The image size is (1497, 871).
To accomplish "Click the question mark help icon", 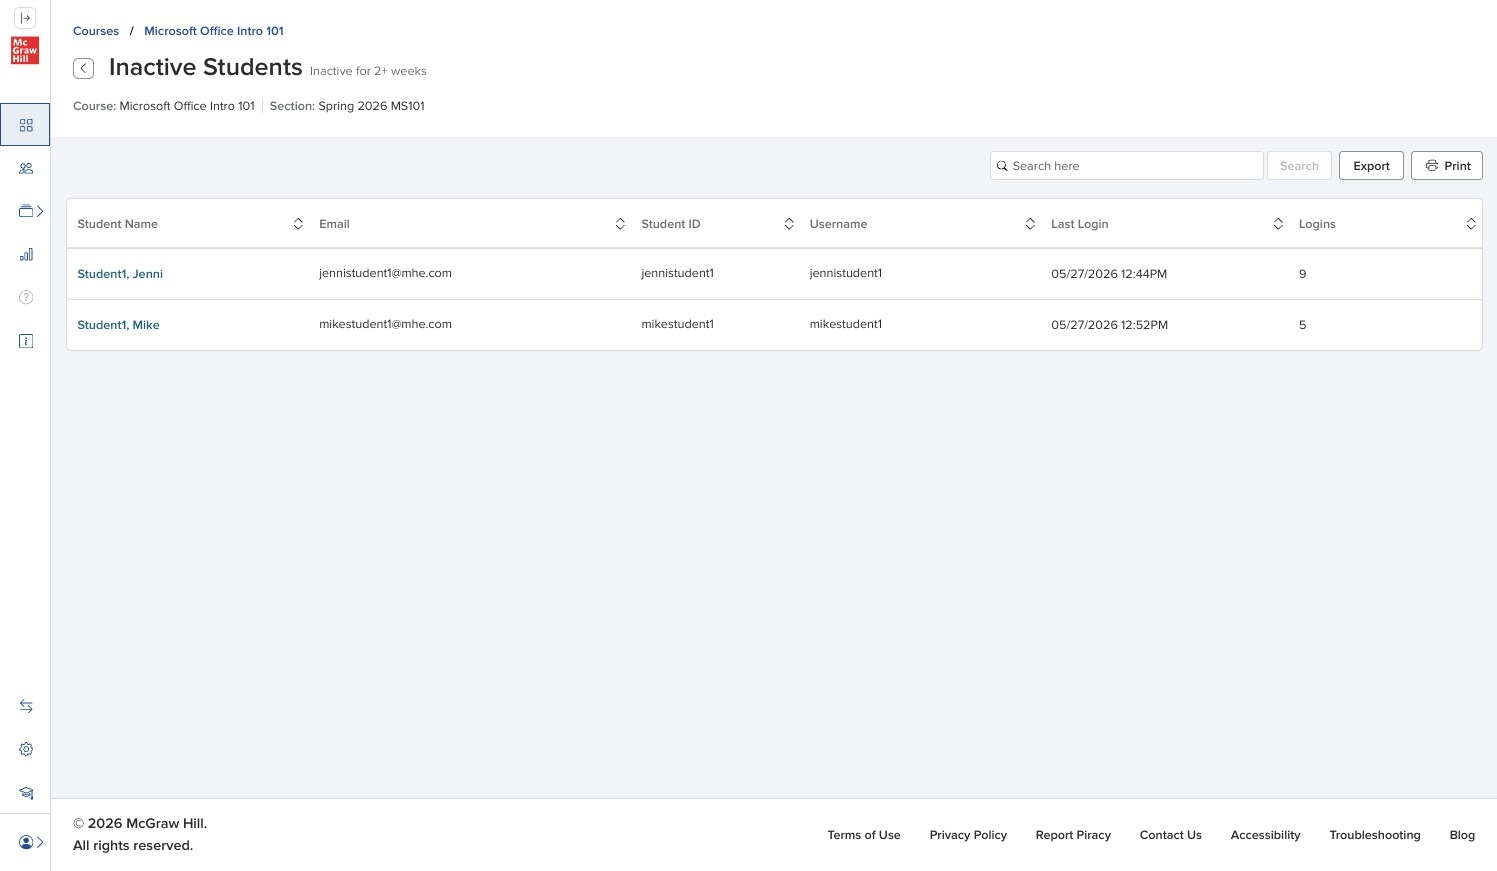I will tap(26, 297).
